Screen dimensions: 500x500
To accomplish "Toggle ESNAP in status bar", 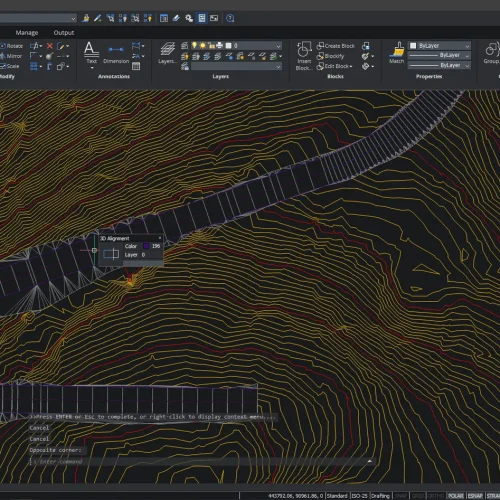I will click(476, 496).
